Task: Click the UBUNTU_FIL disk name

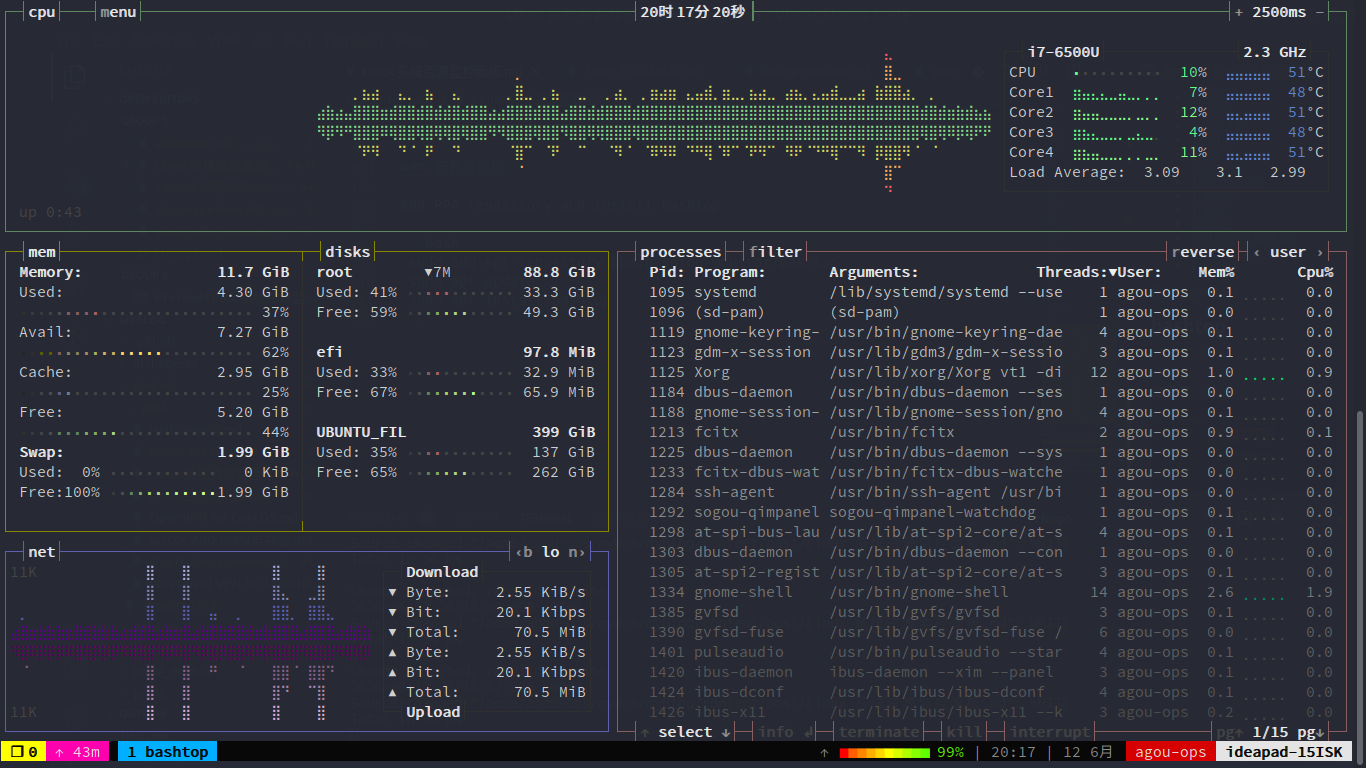Action: point(361,432)
